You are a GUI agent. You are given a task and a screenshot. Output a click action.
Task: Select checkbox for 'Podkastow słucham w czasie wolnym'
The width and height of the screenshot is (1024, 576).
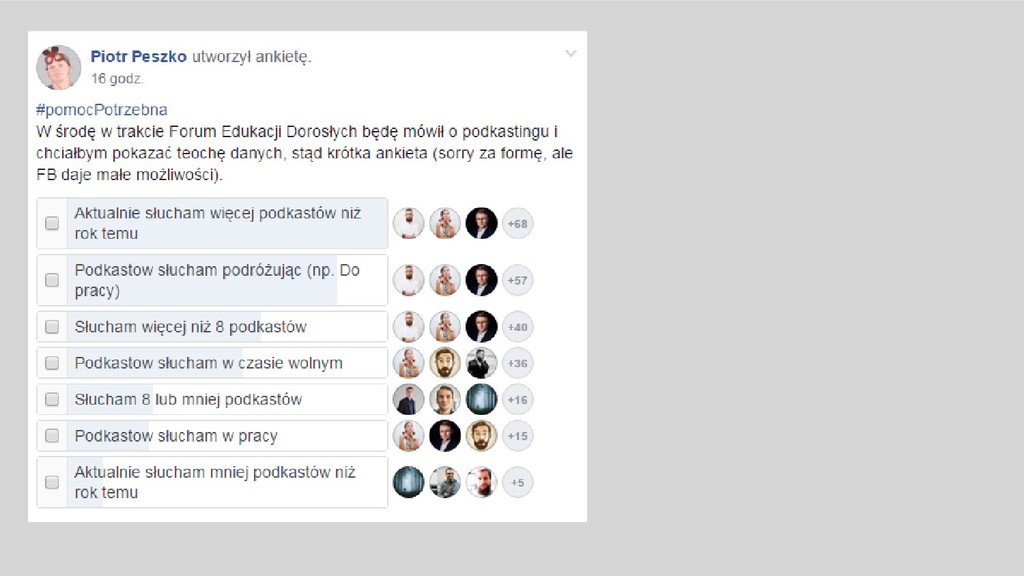(52, 363)
